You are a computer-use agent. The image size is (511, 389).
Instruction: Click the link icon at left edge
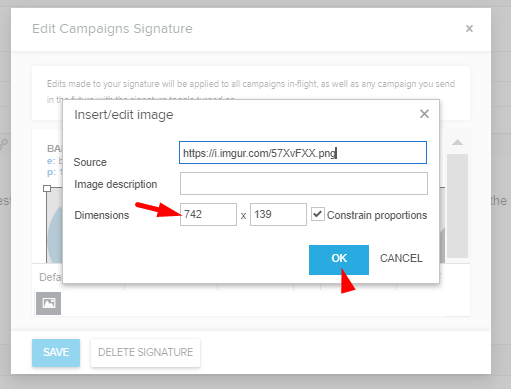coord(3,144)
